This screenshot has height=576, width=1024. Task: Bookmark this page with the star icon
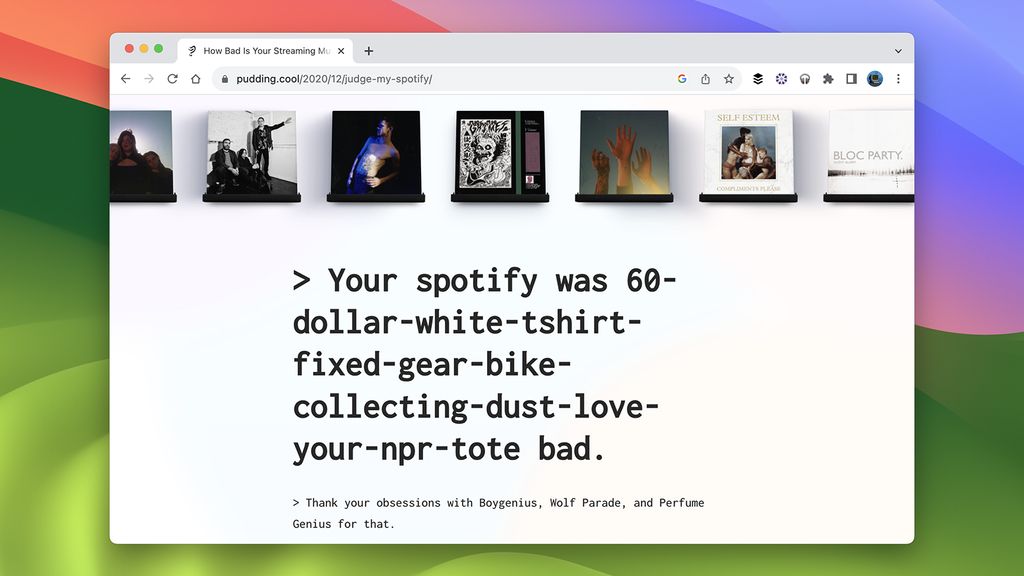pos(729,78)
